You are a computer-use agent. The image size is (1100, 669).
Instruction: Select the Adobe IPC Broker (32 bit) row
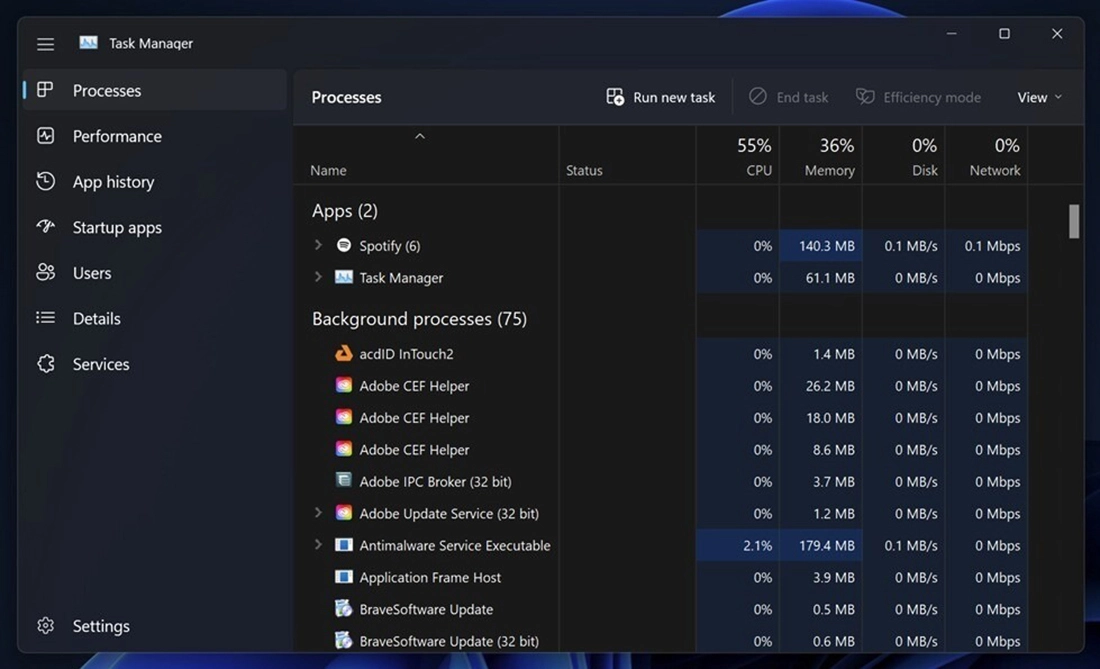(x=661, y=481)
